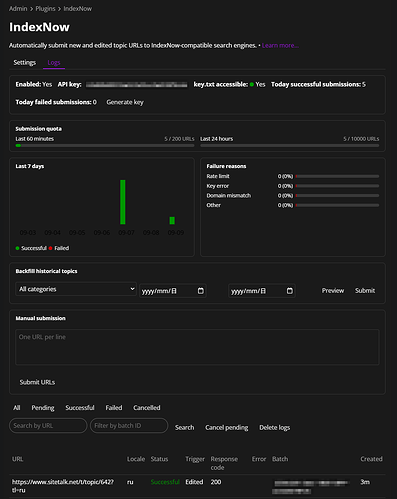Viewport: 397px width, 499px height.
Task: Focus the second backfill date input
Action: click(262, 291)
